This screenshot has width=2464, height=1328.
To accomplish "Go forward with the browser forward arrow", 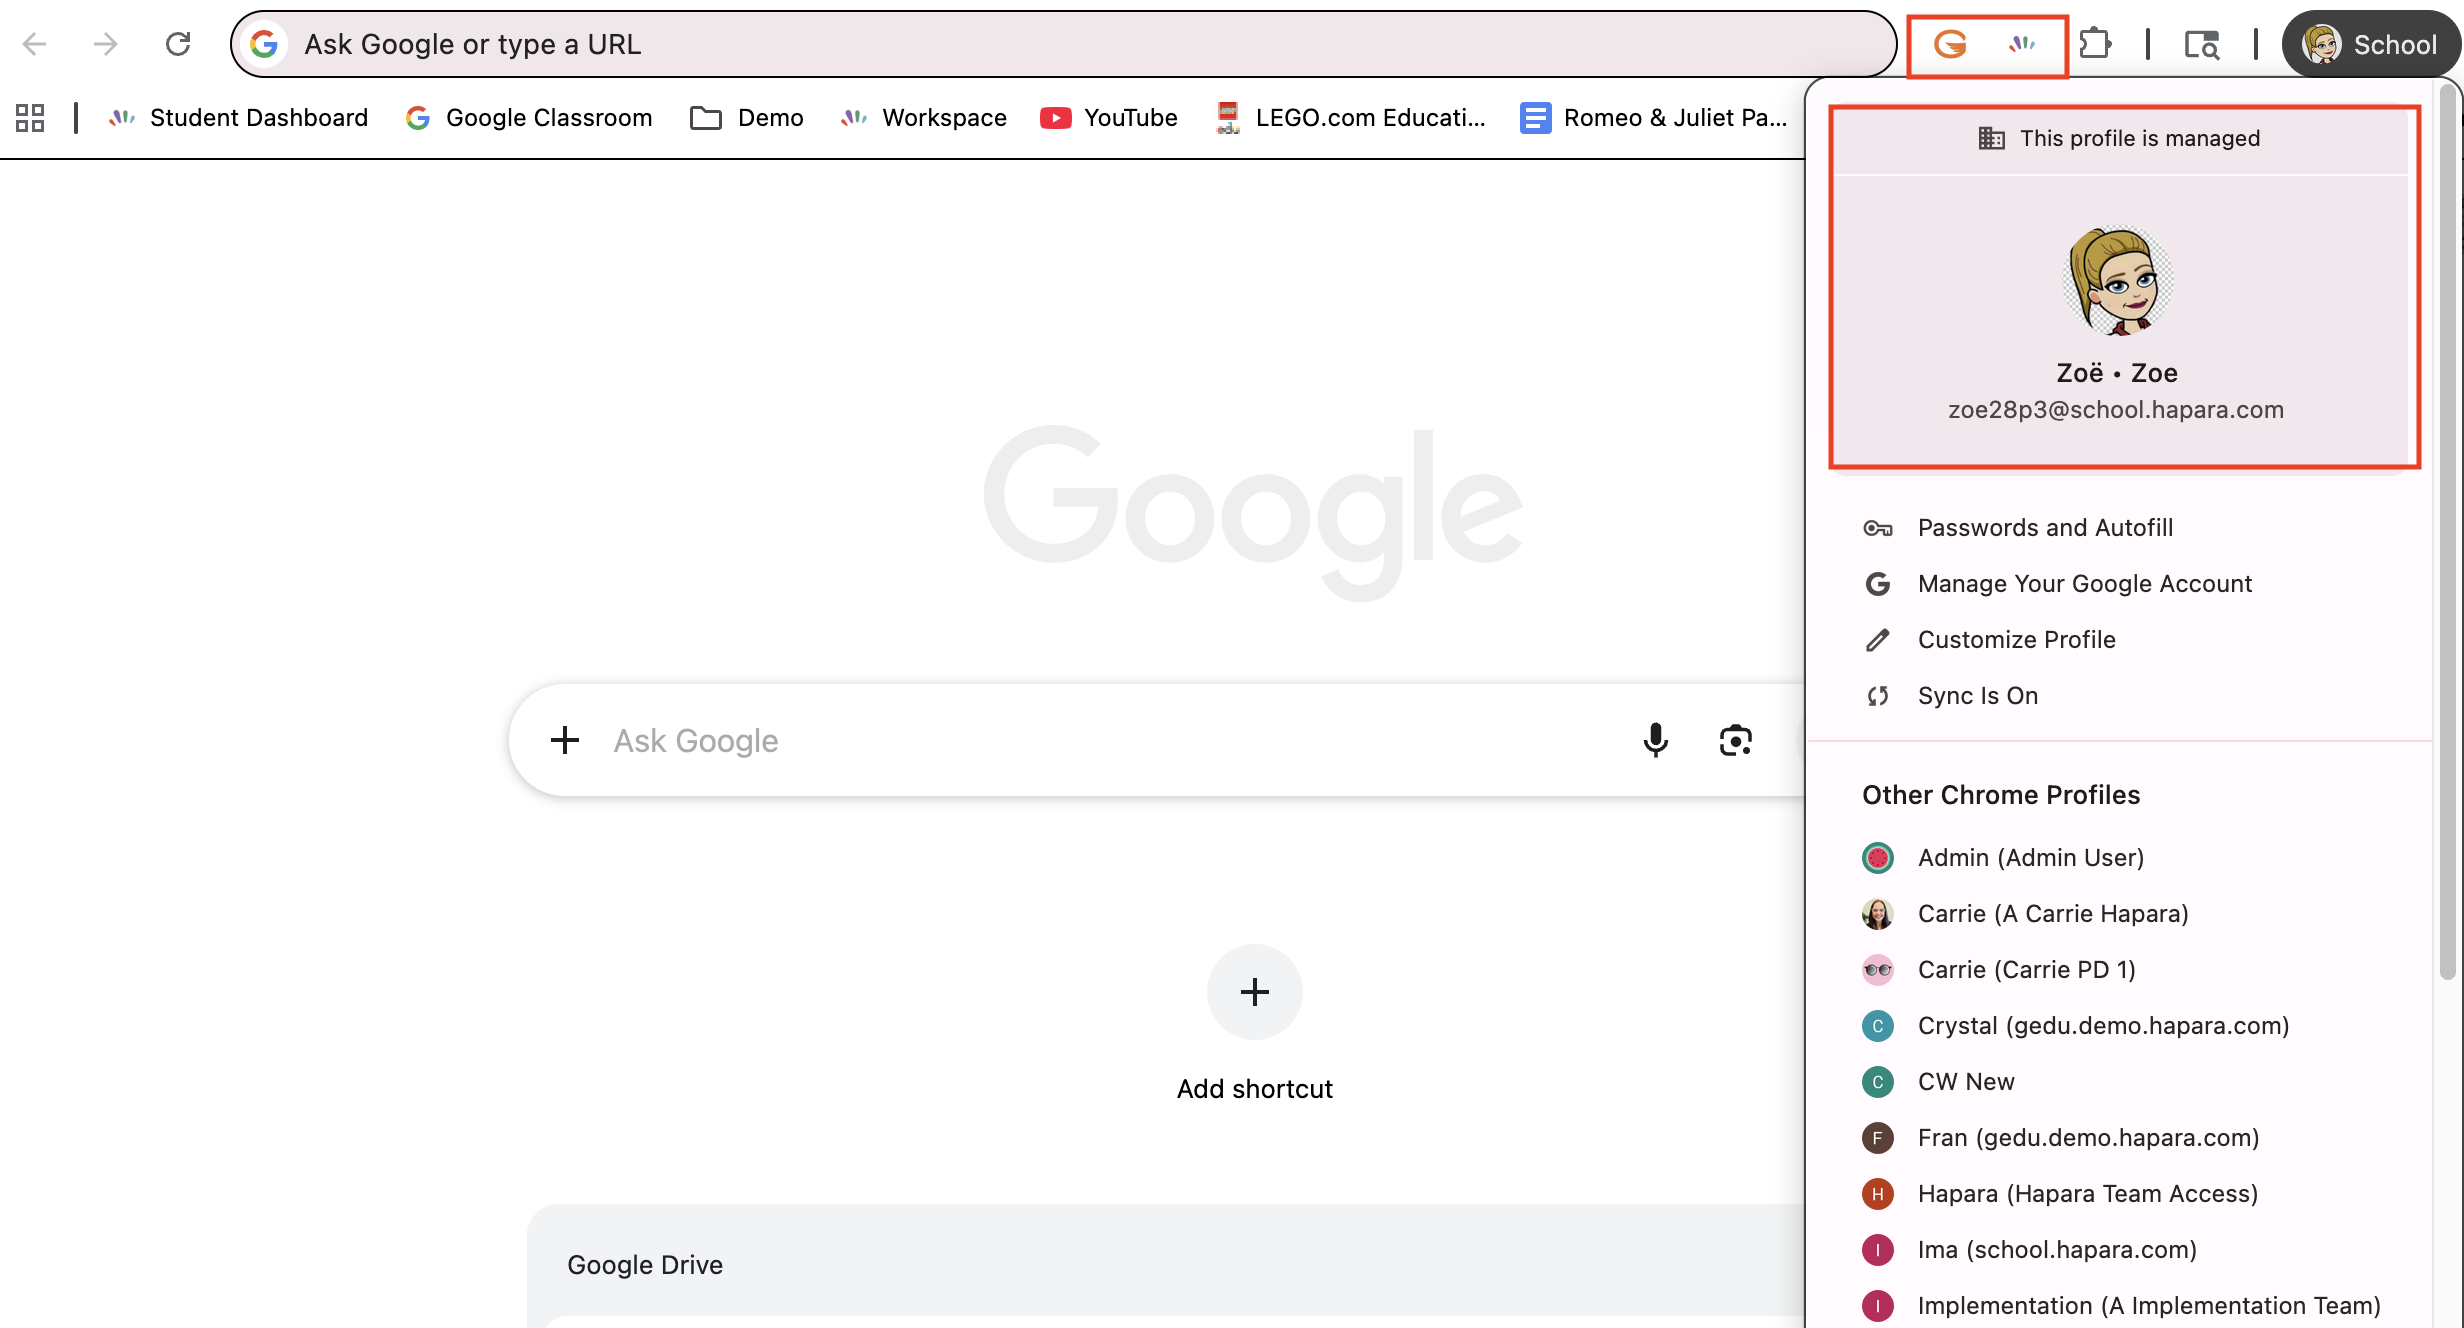I will (x=105, y=44).
